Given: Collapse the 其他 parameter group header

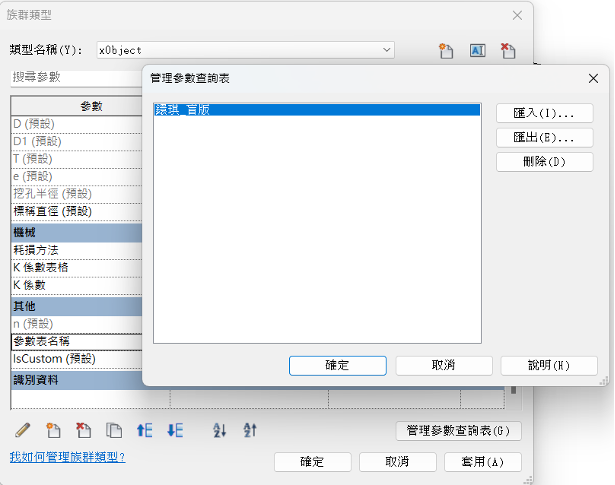Looking at the screenshot, I should 75,306.
